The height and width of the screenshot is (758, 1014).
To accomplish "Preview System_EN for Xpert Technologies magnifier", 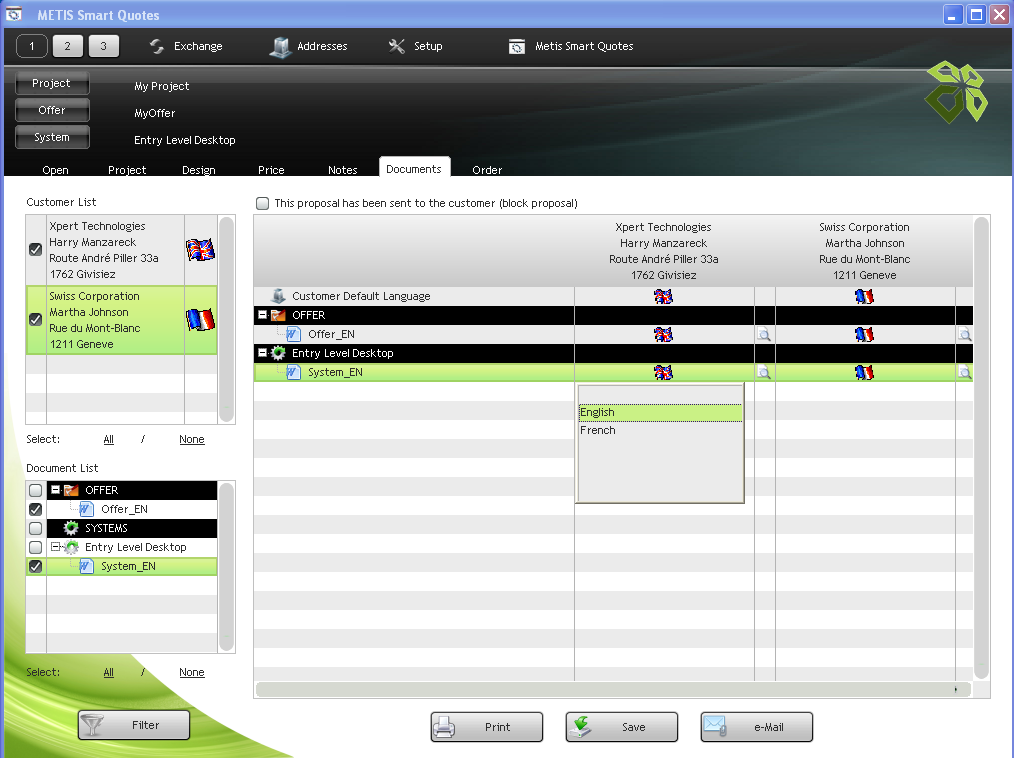I will 764,373.
